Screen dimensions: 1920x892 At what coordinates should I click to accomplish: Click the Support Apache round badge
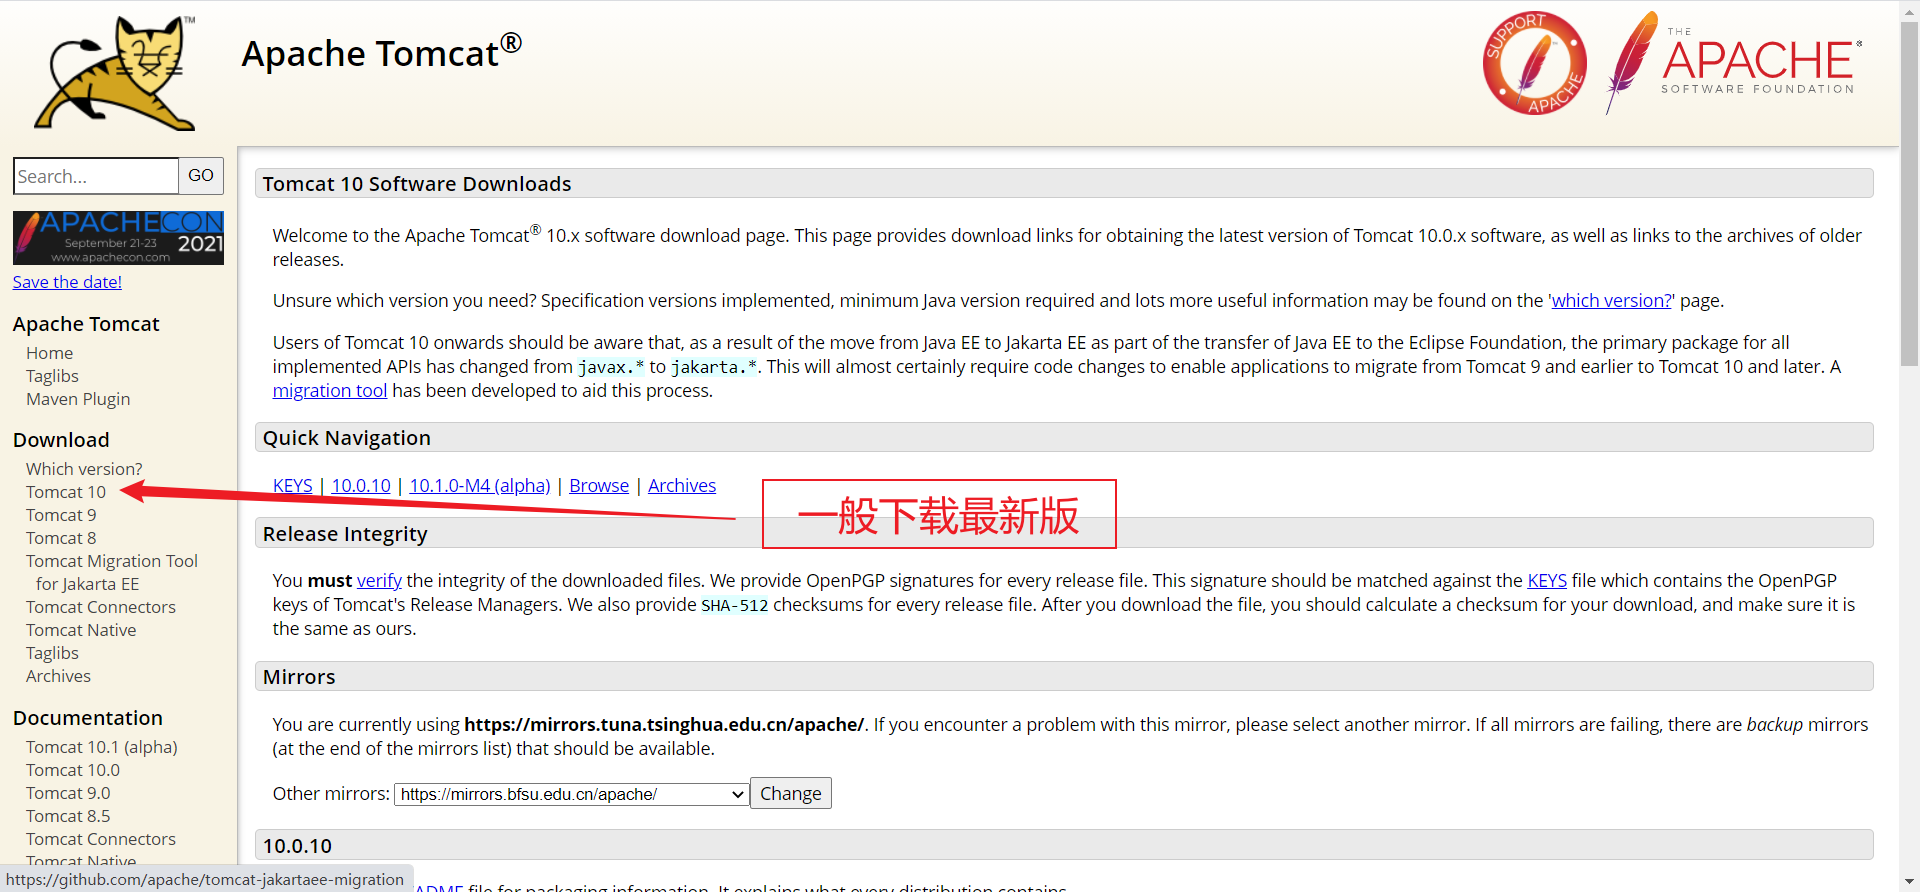1534,63
